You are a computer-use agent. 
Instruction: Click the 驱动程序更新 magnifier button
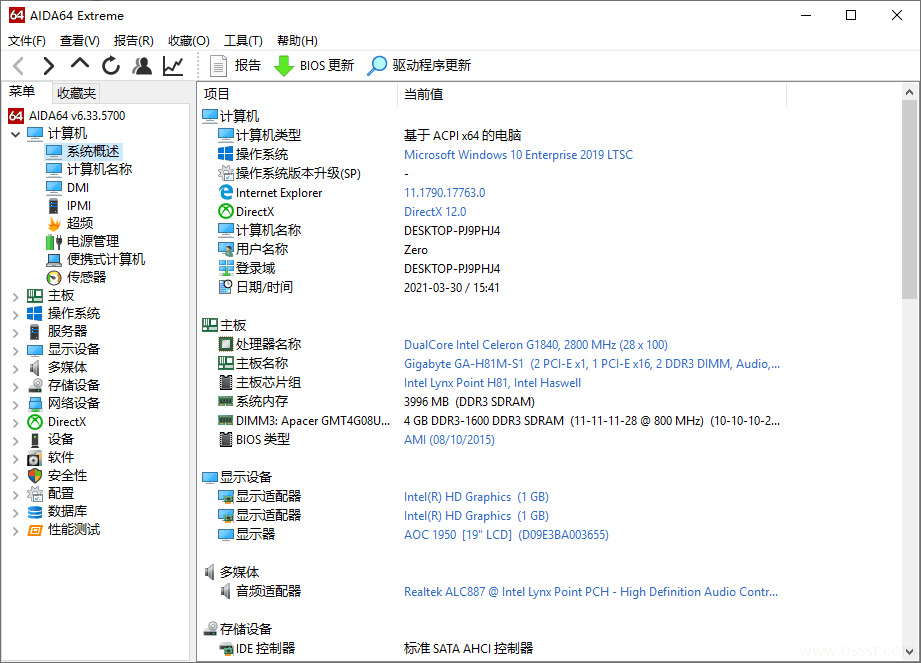click(419, 66)
